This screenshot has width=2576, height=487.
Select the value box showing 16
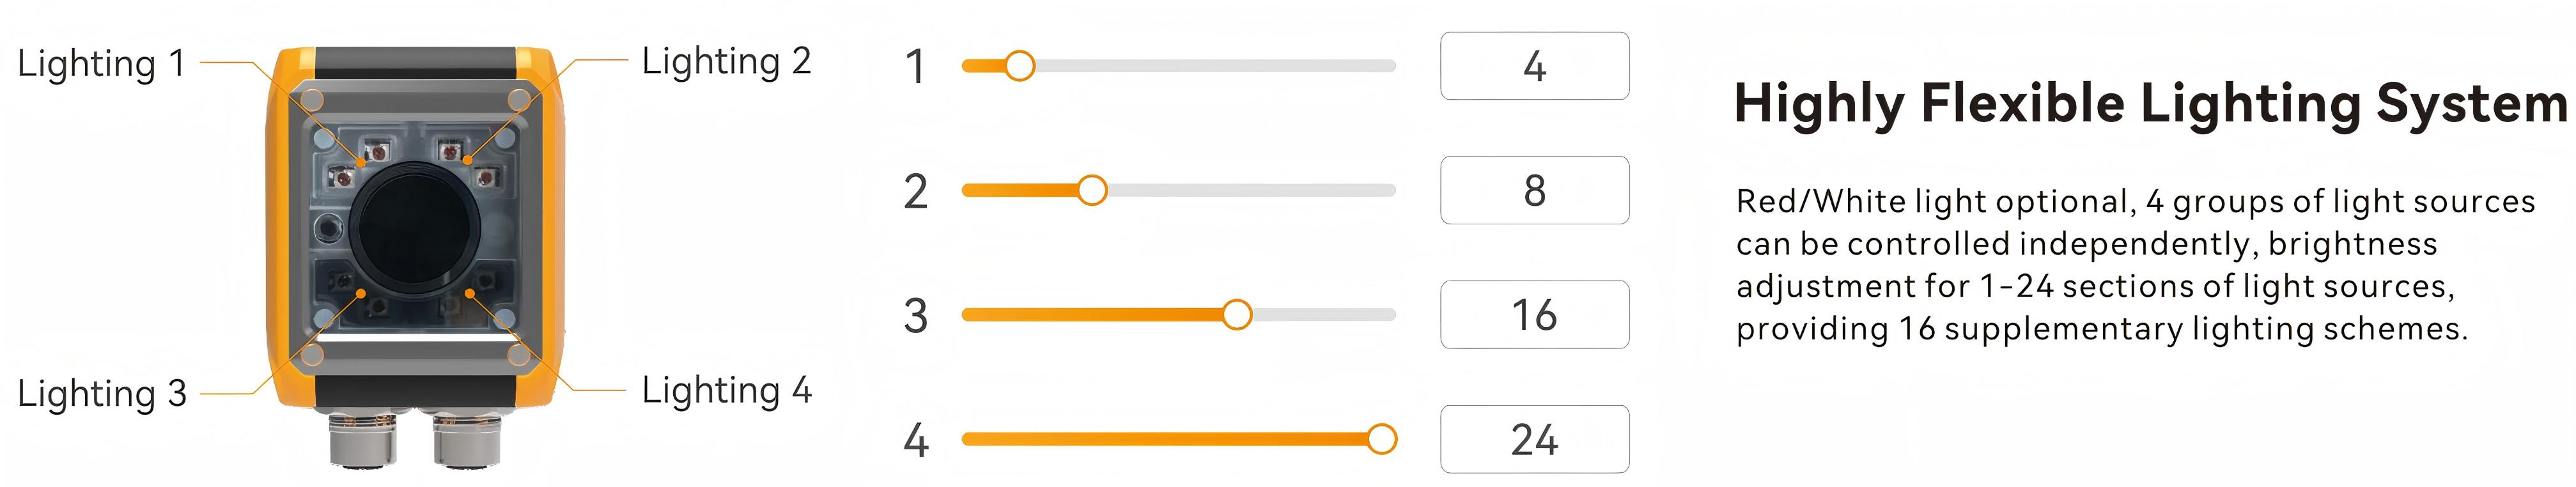(x=1534, y=315)
